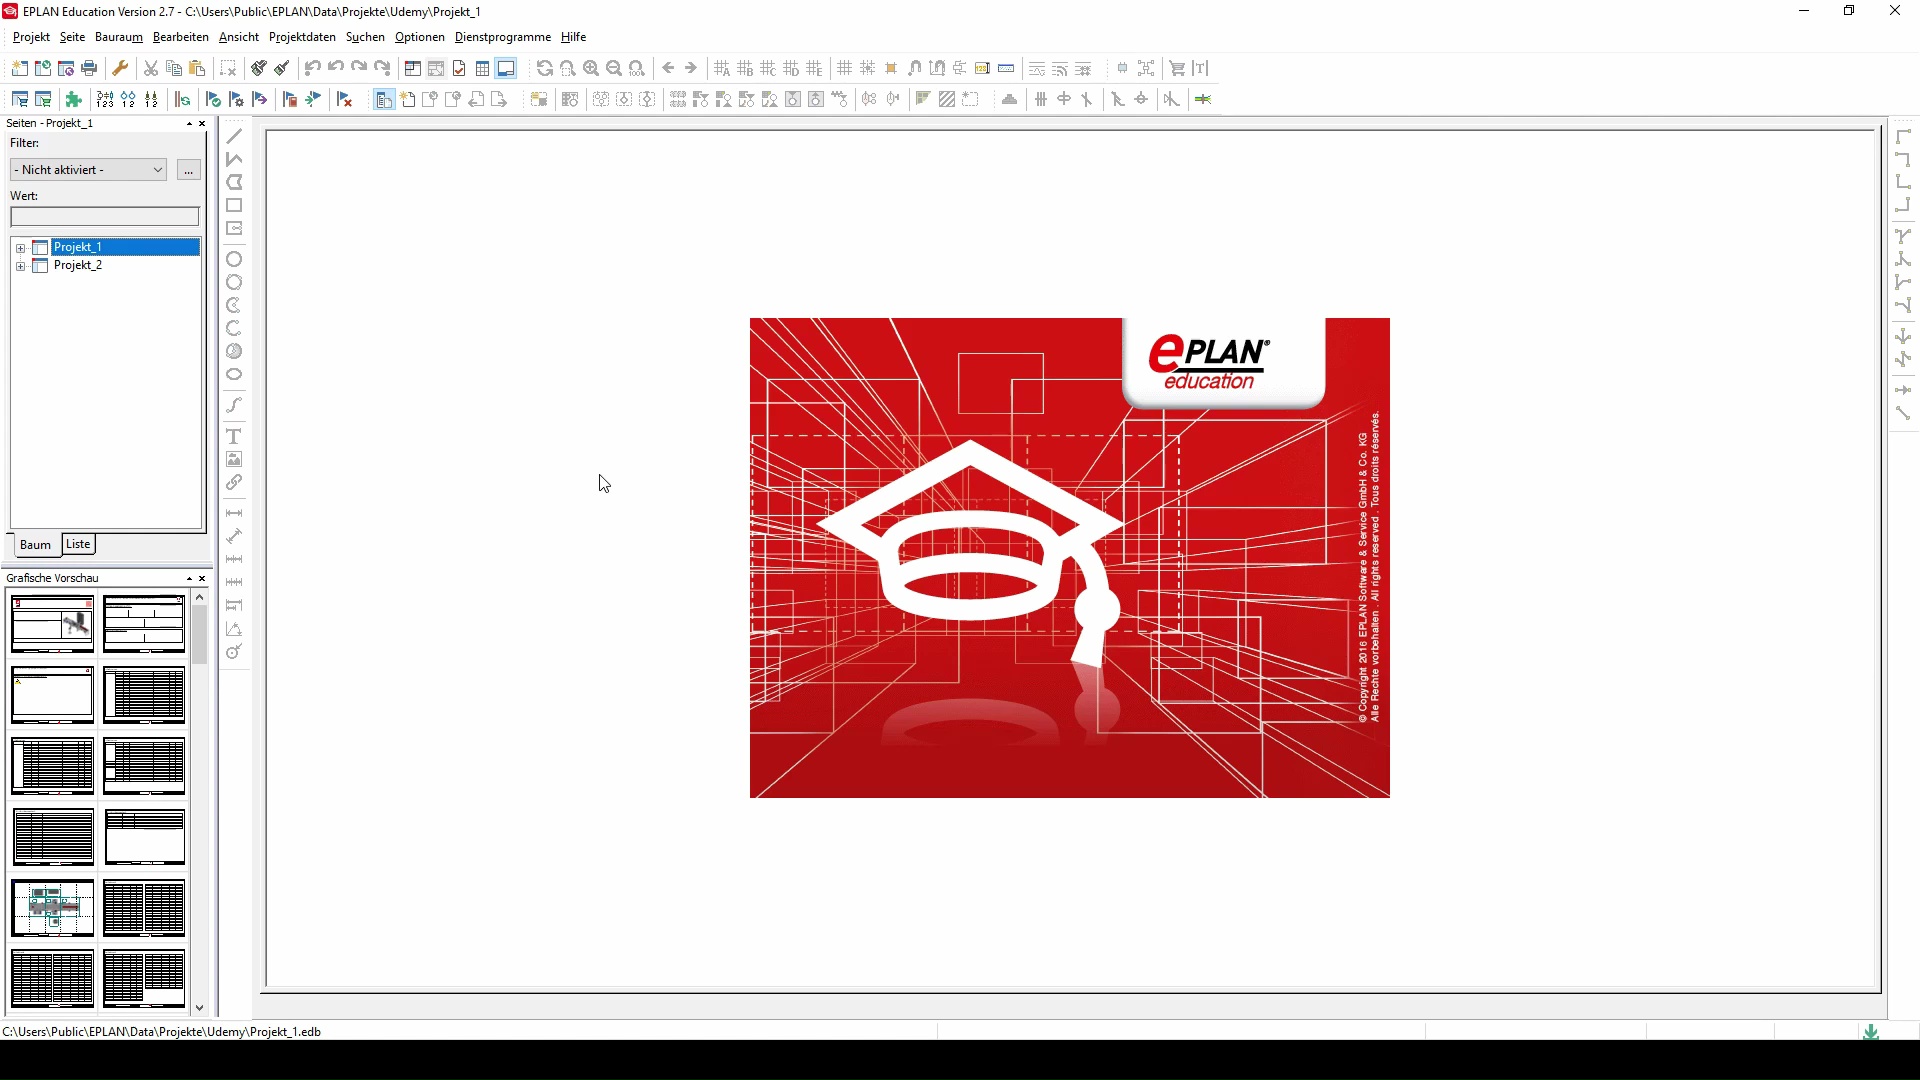Open the Optionen menu
The width and height of the screenshot is (1920, 1080).
tap(419, 37)
